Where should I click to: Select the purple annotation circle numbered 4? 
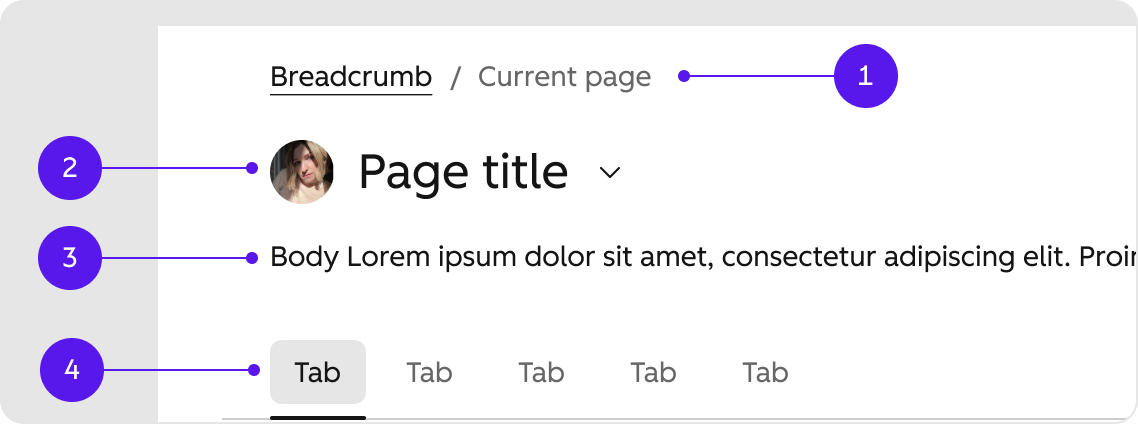[72, 370]
